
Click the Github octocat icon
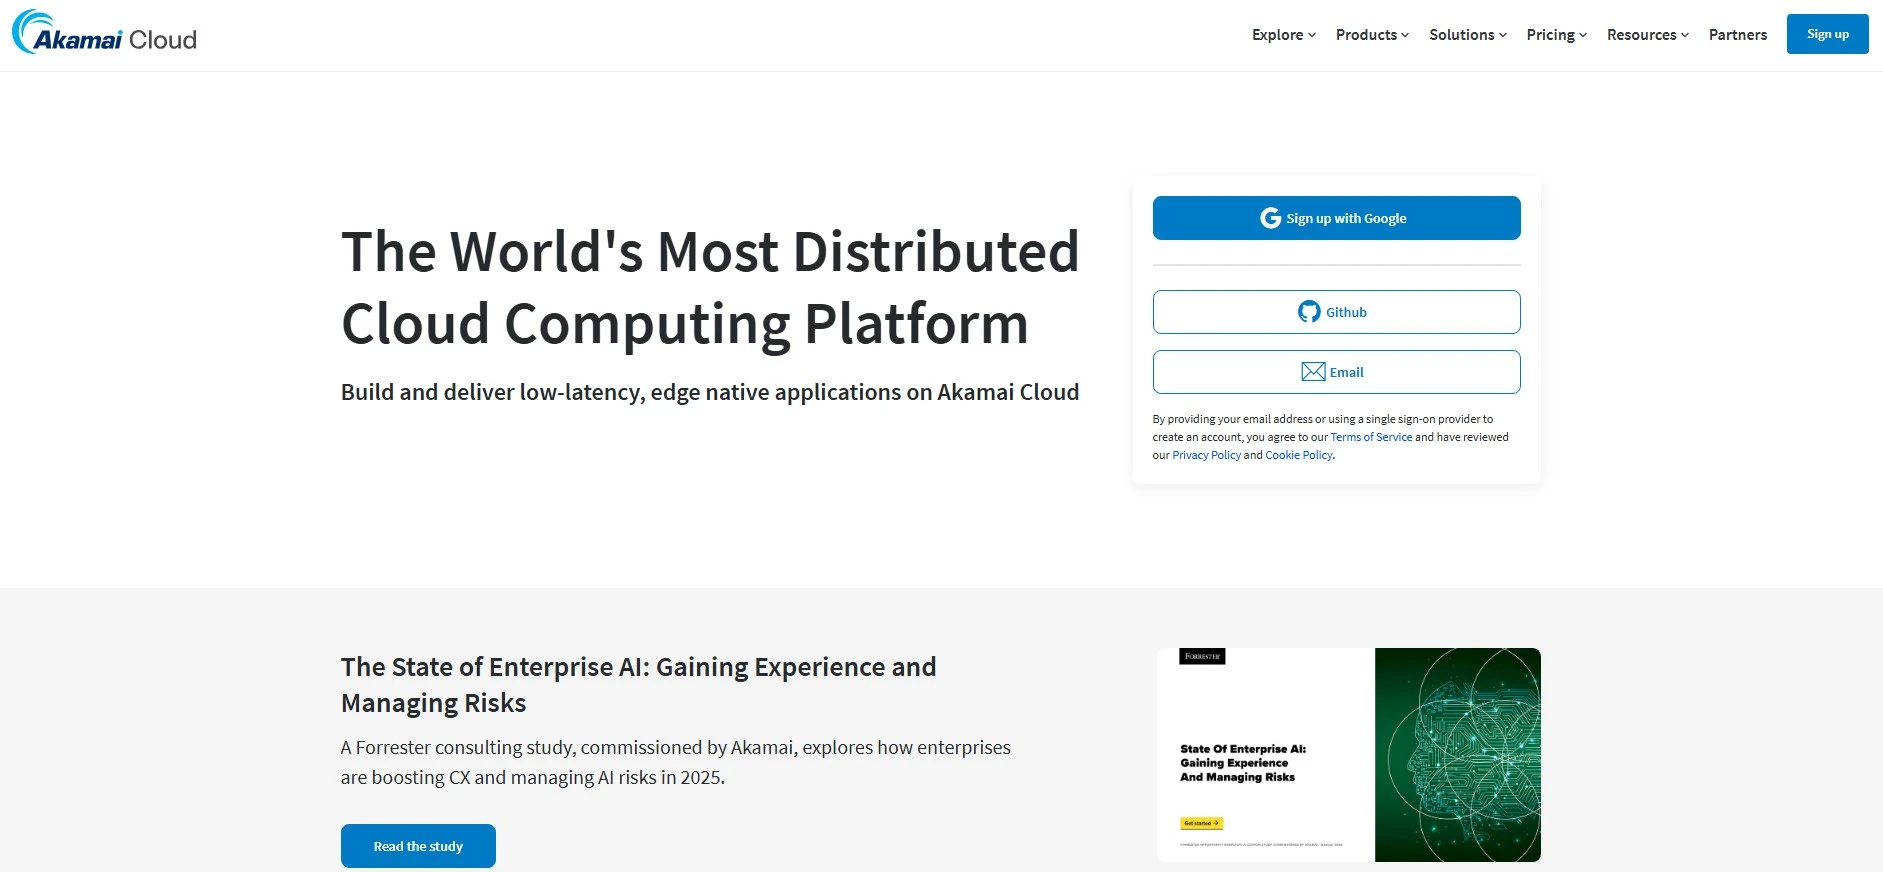1309,312
